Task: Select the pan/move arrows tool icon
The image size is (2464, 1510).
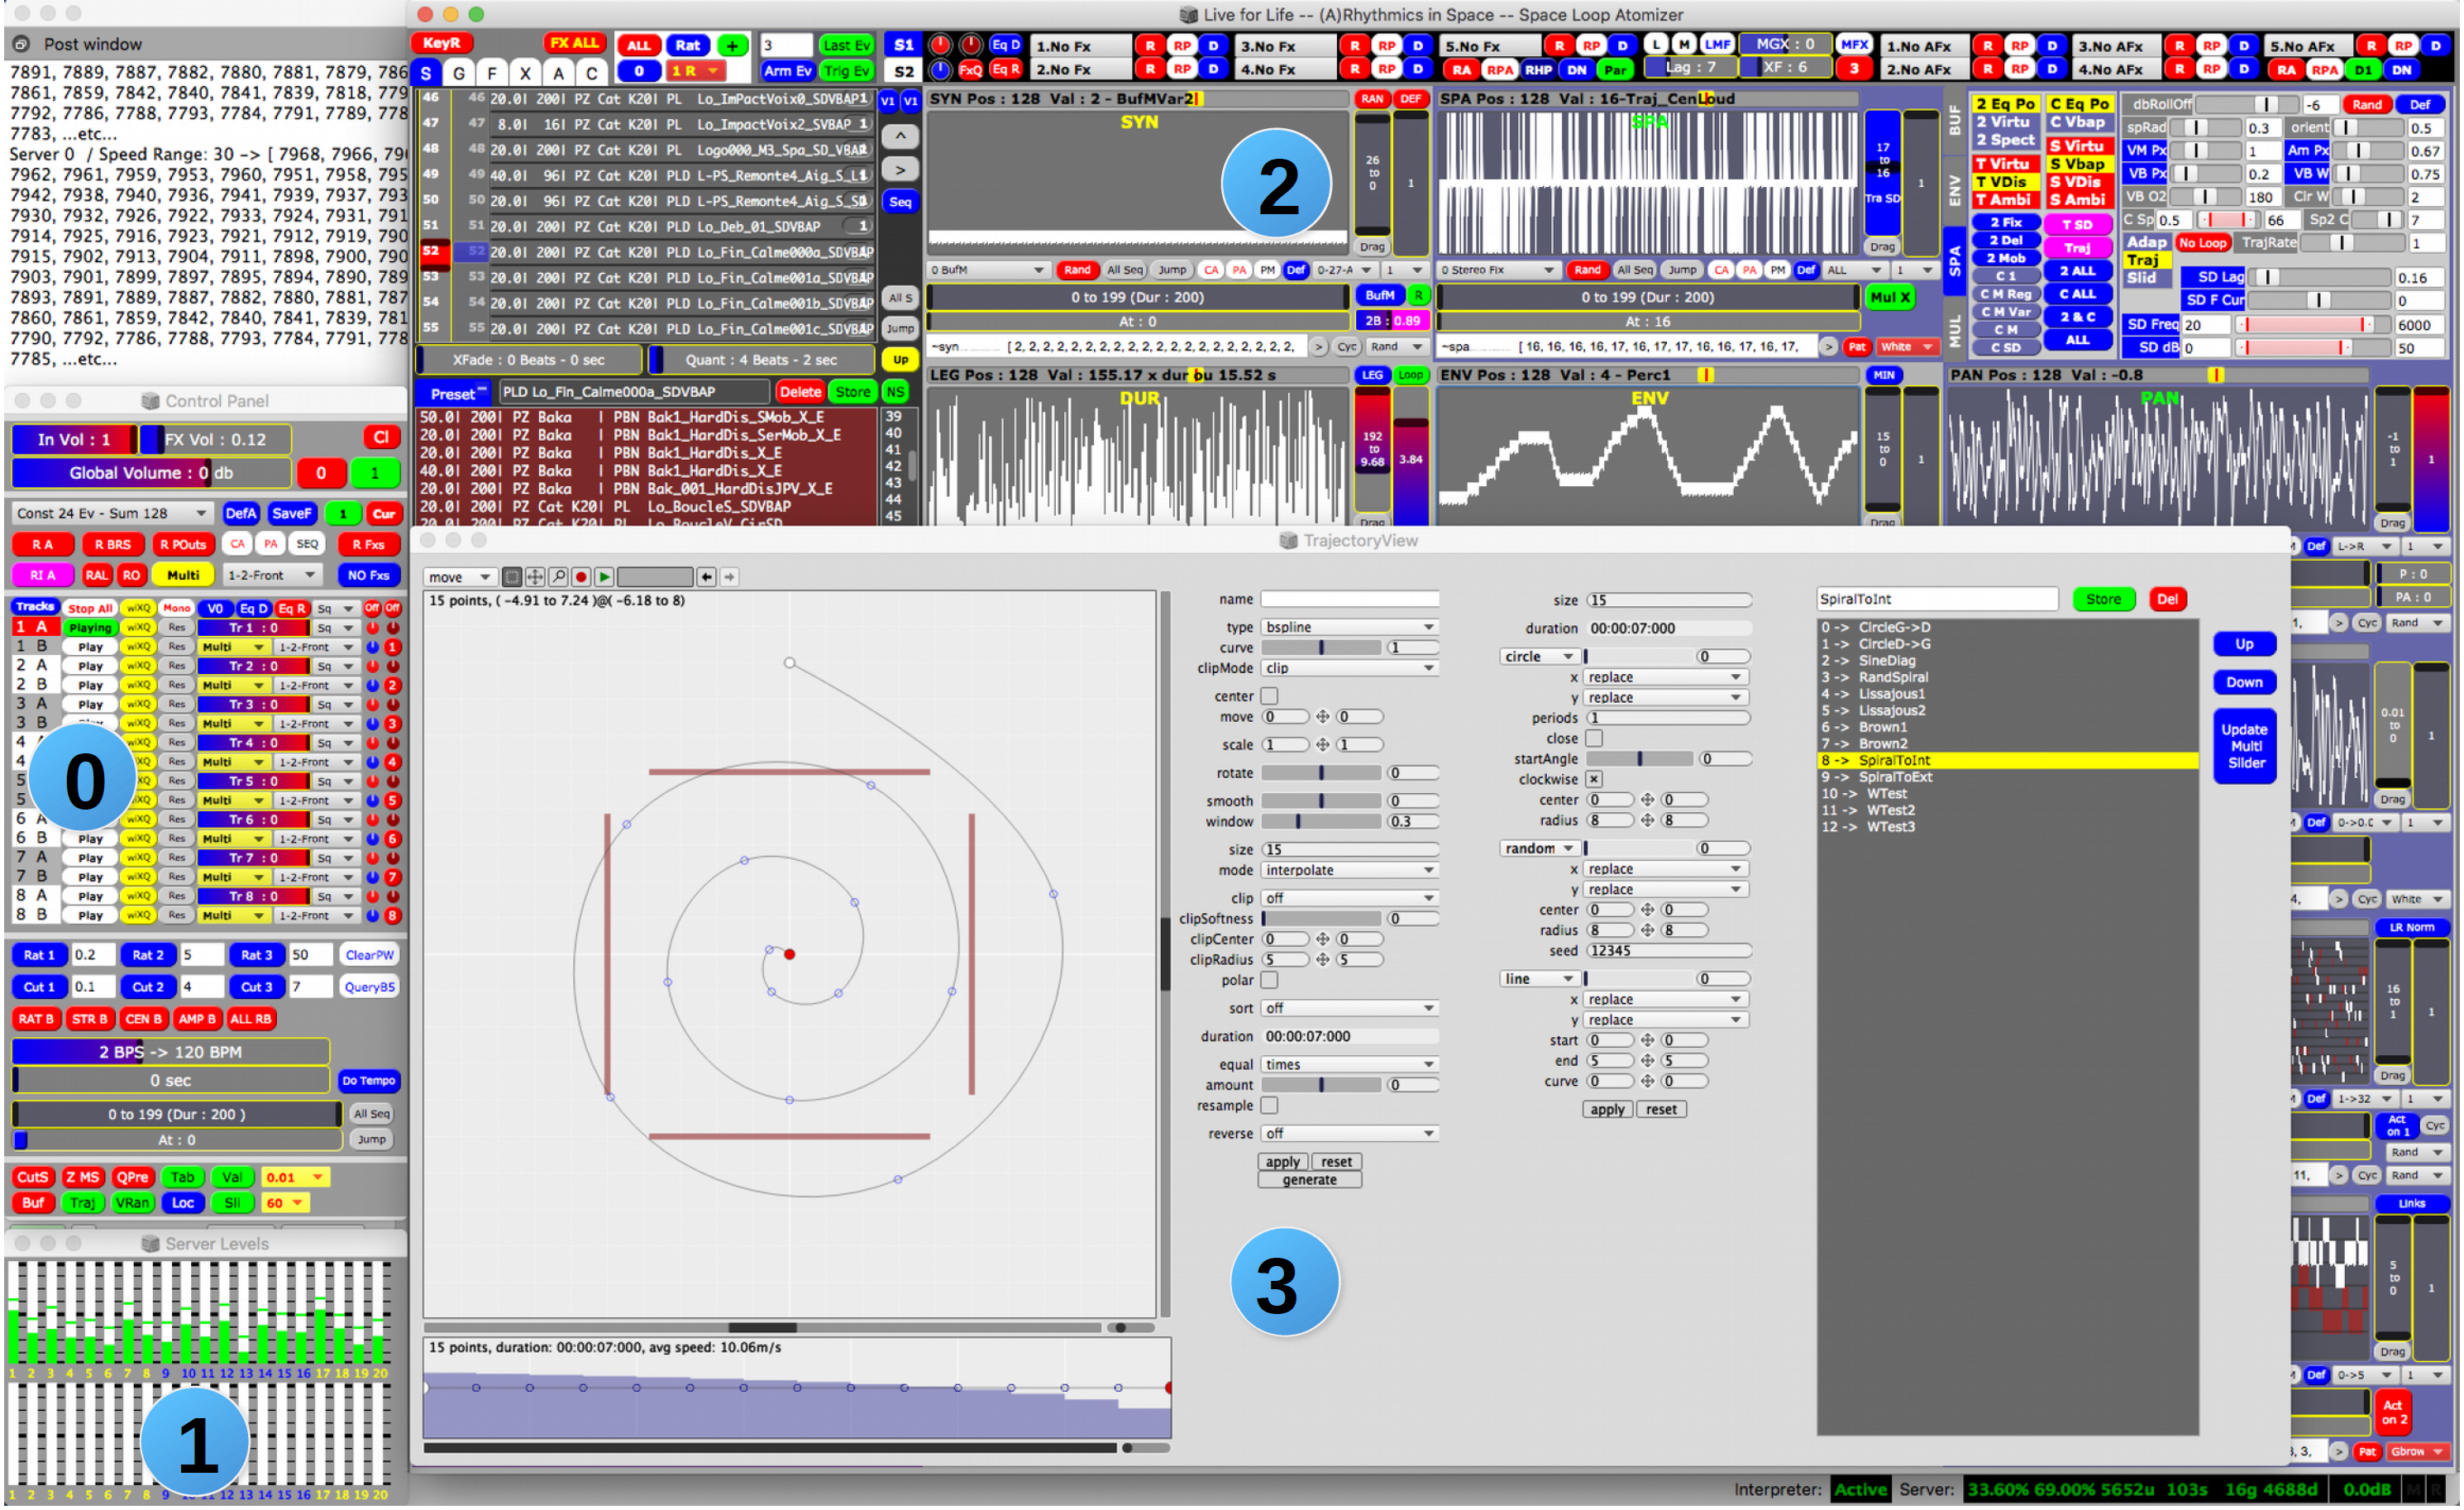Action: pos(535,577)
